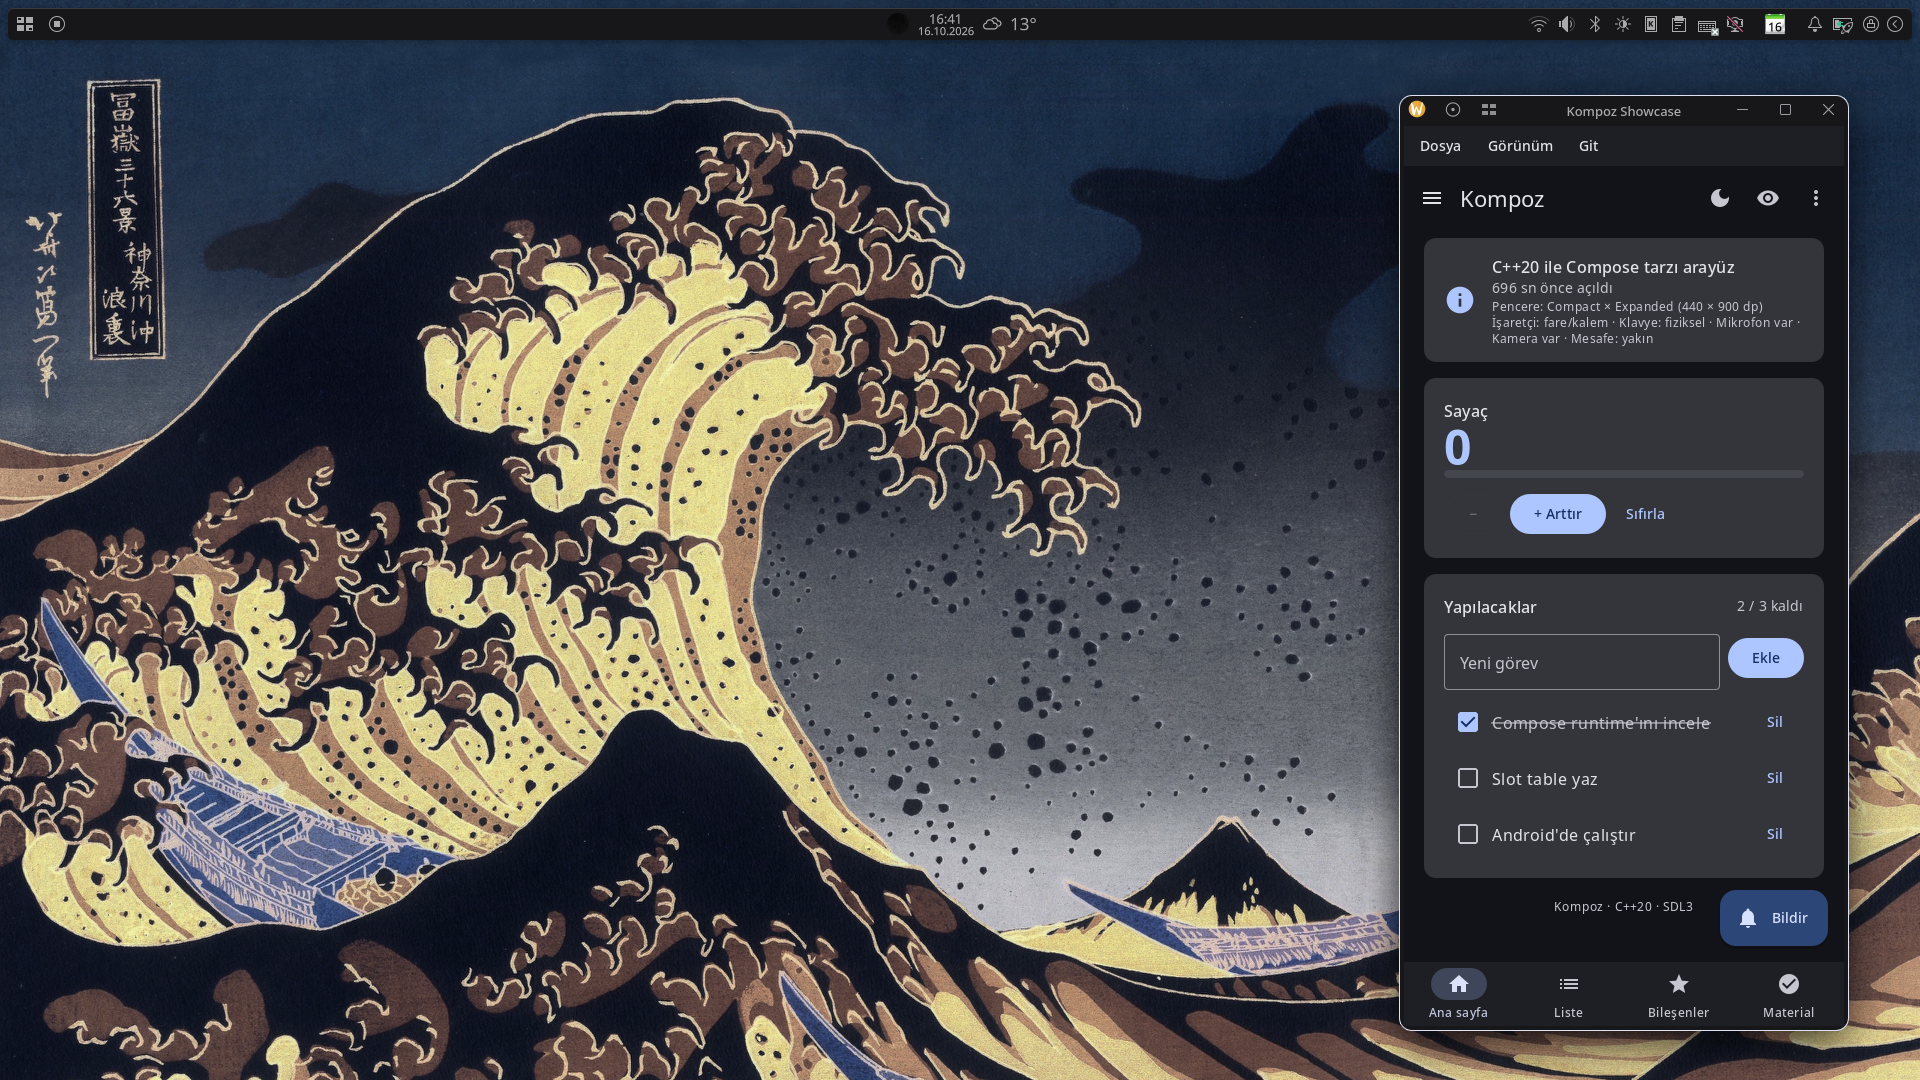The image size is (1920, 1080).
Task: Open the volume tray icon
Action: (x=1567, y=24)
